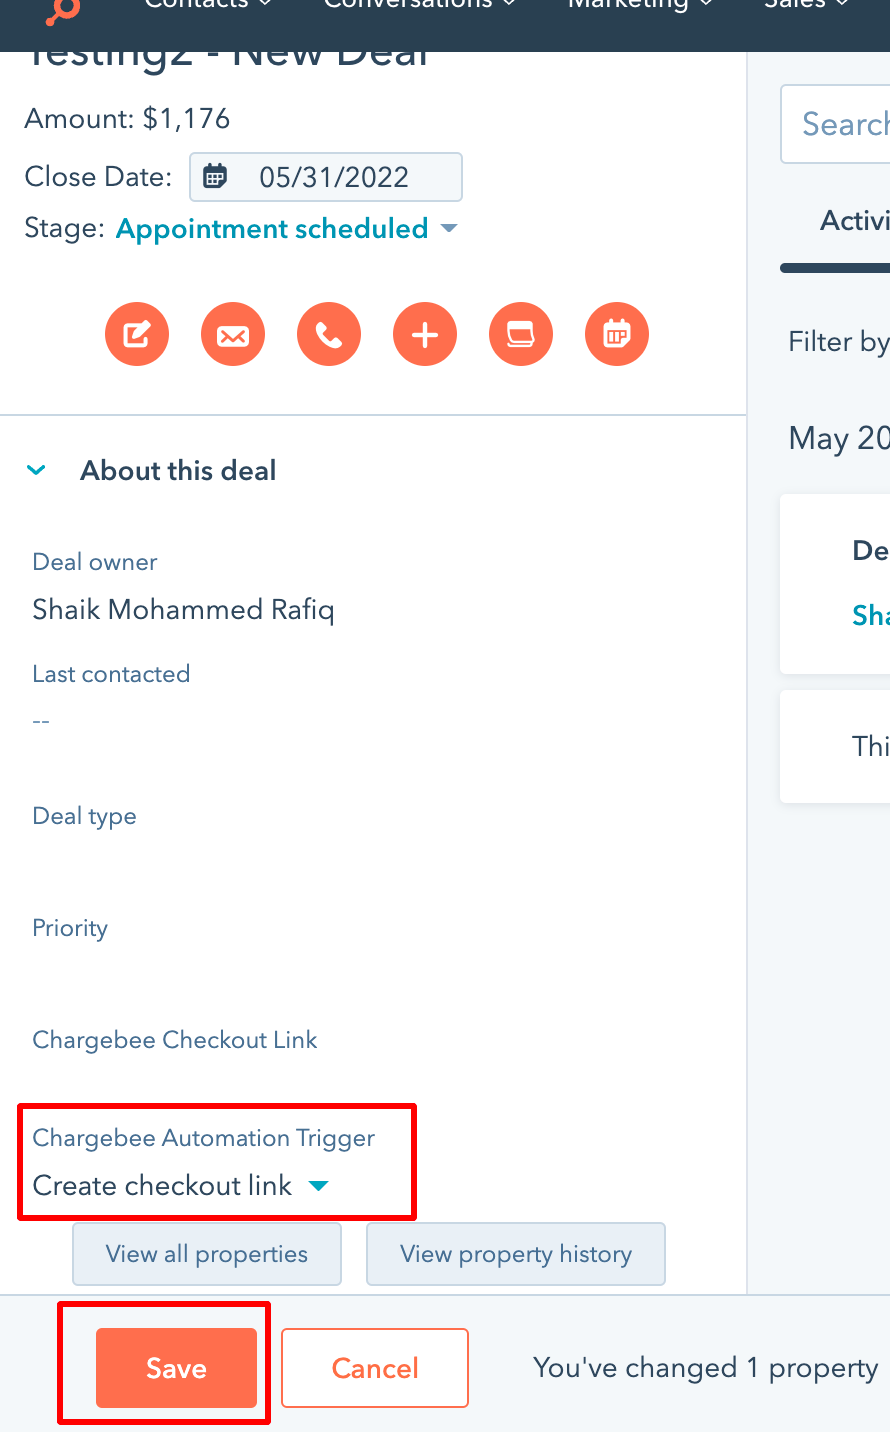Image resolution: width=890 pixels, height=1432 pixels.
Task: Create a note with the note icon
Action: pyautogui.click(x=137, y=334)
